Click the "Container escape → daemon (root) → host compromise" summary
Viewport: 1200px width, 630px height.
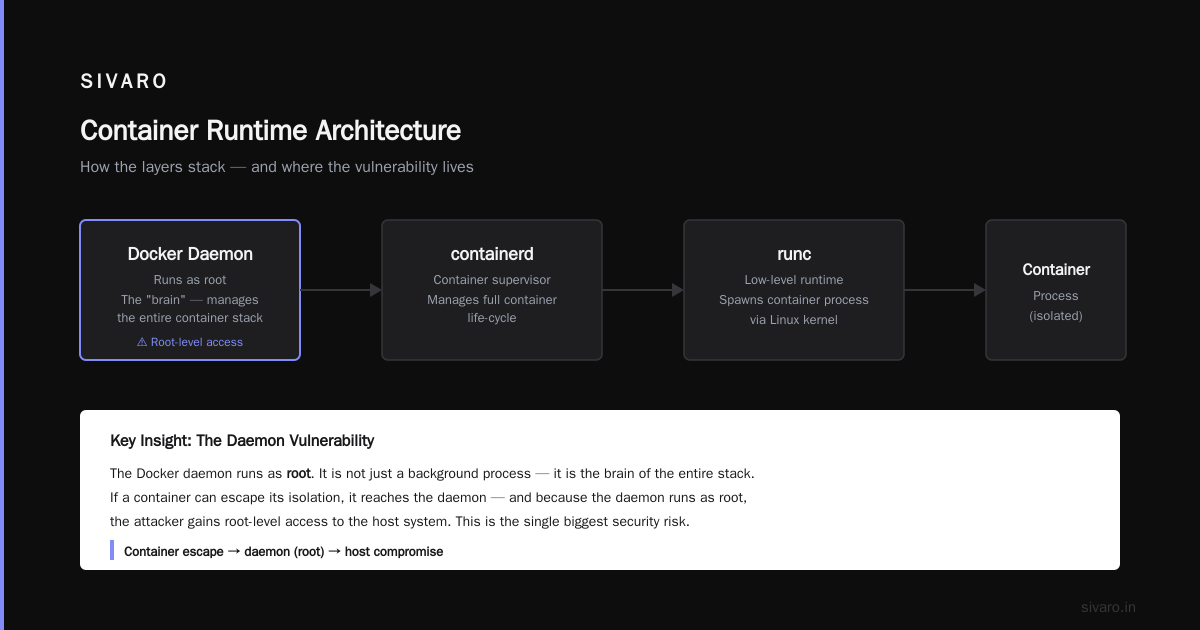pos(283,551)
